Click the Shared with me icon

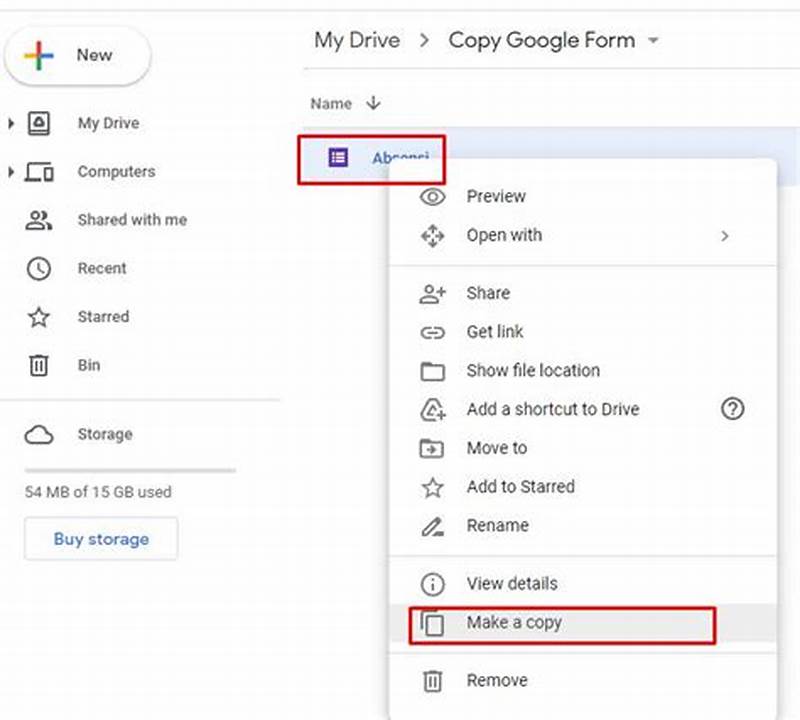(36, 220)
